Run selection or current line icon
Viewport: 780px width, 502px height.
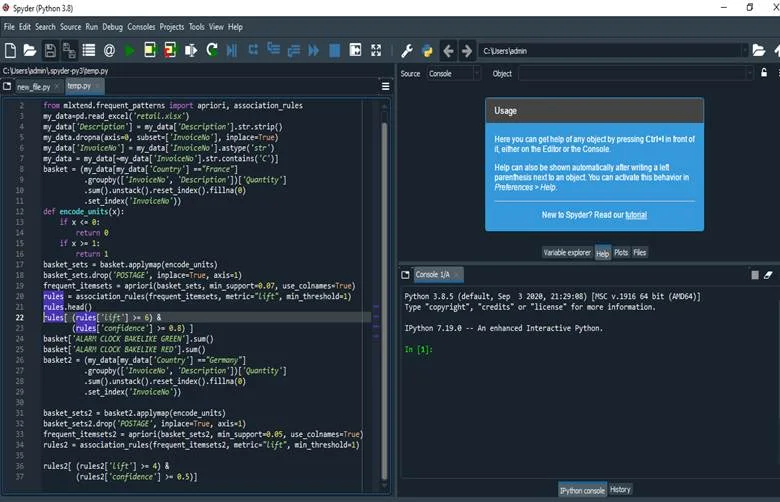click(191, 50)
